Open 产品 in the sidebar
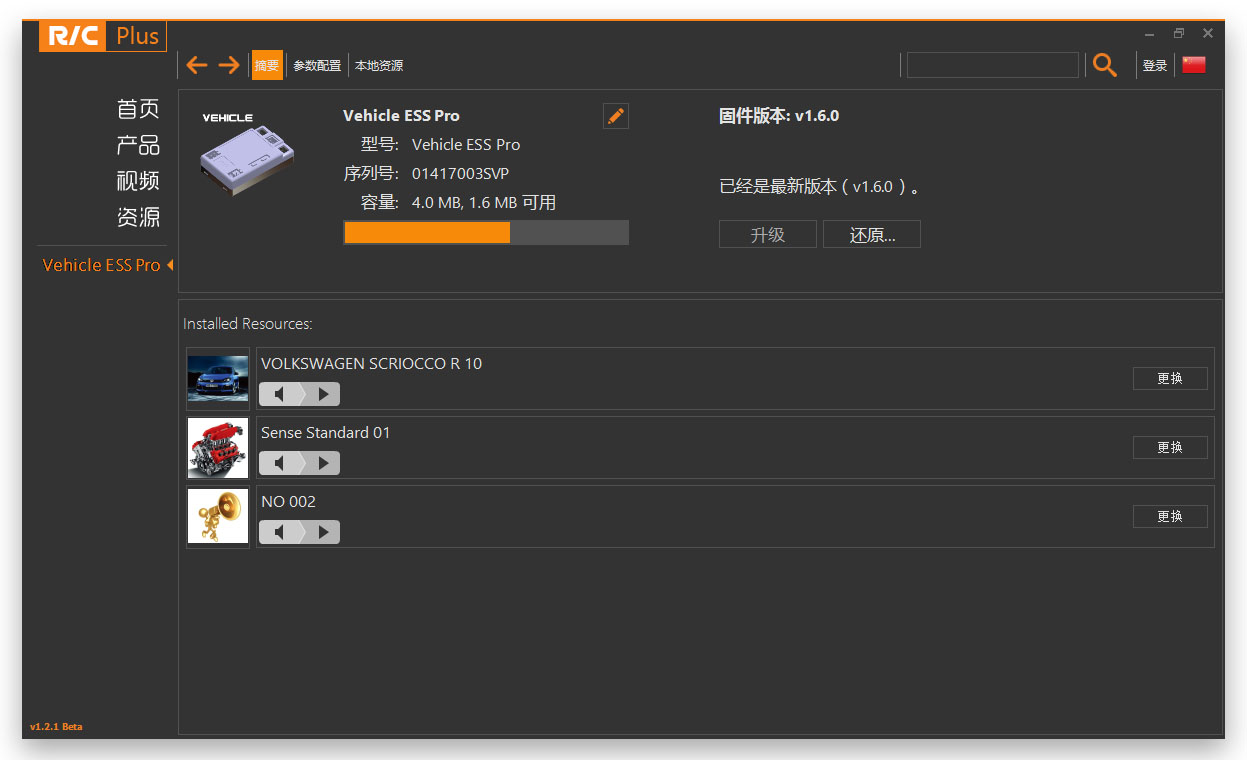Image resolution: width=1247 pixels, height=760 pixels. click(138, 144)
